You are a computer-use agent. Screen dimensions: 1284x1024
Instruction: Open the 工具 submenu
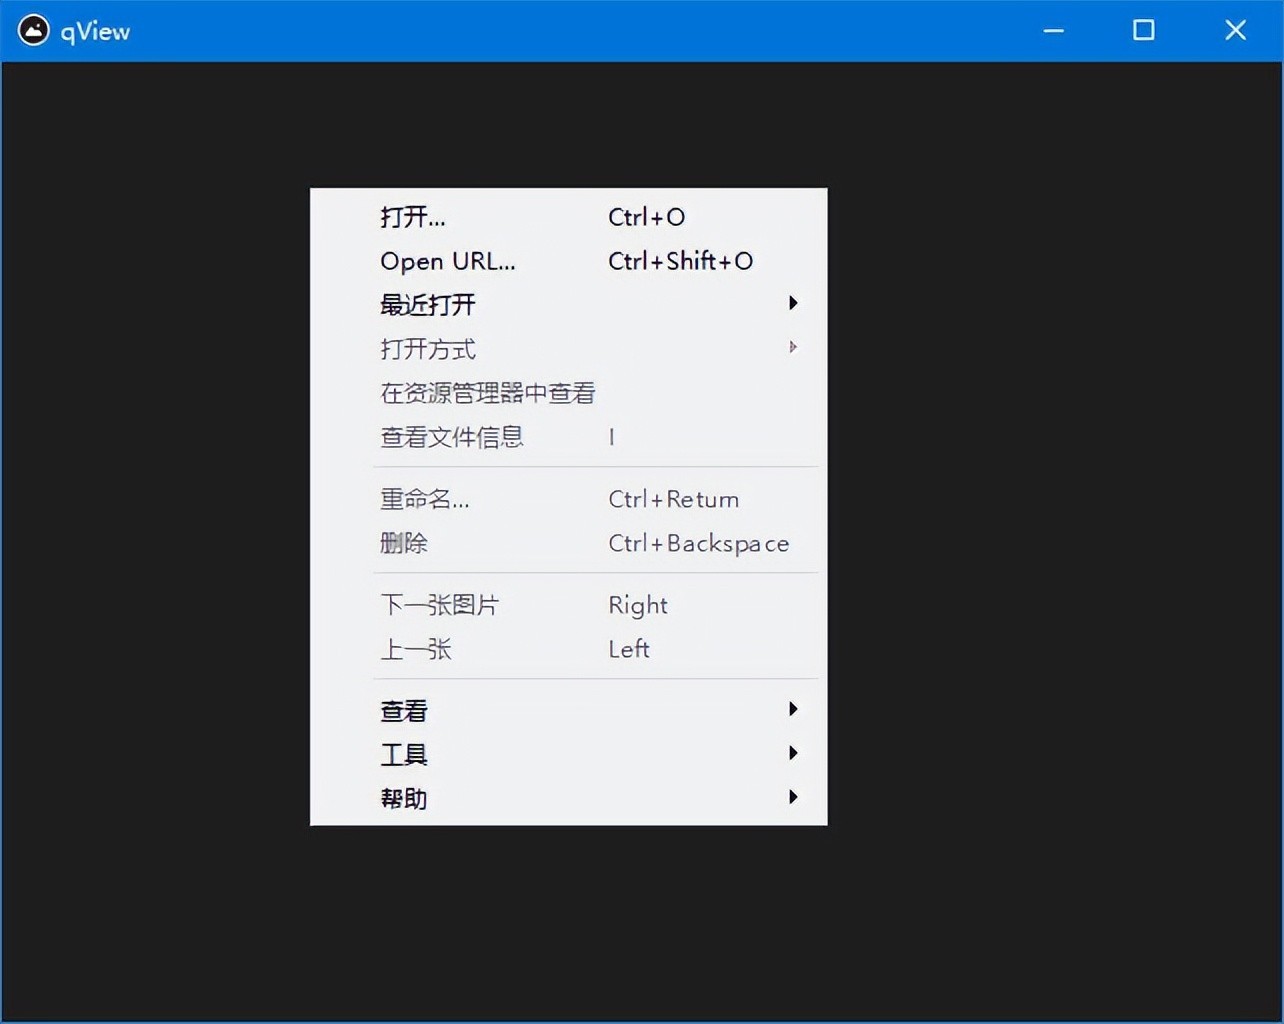pyautogui.click(x=568, y=755)
